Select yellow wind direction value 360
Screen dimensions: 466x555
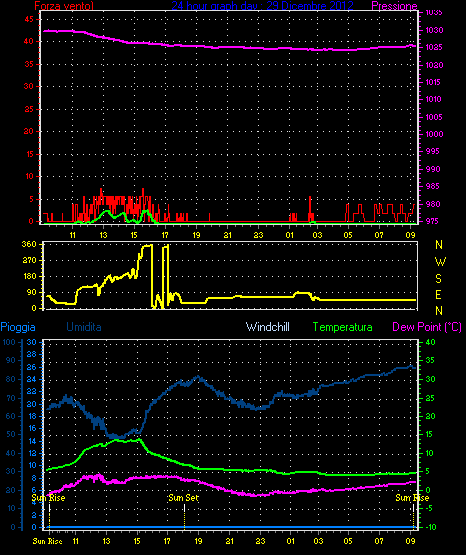[x=29, y=244]
